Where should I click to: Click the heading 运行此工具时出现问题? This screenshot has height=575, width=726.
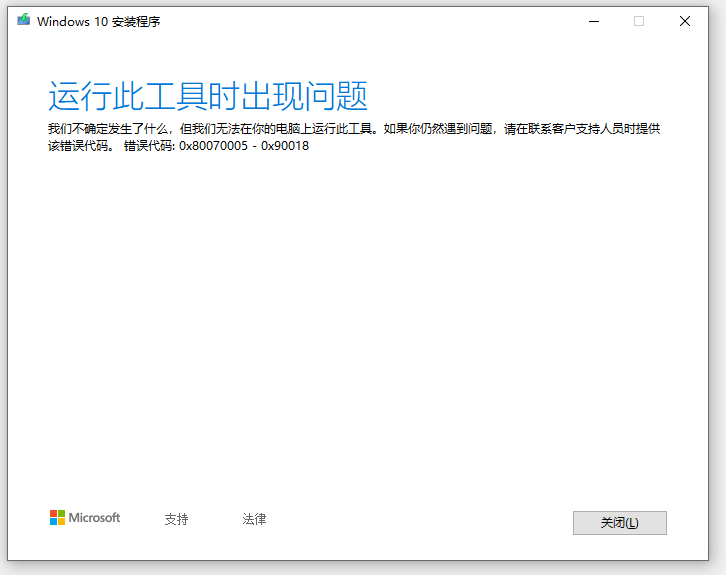[x=208, y=96]
